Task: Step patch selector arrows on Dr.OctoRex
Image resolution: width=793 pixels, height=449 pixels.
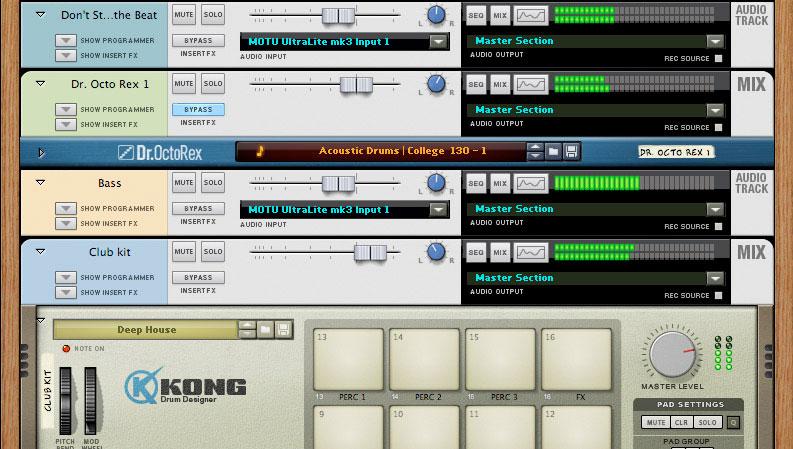Action: [x=535, y=151]
